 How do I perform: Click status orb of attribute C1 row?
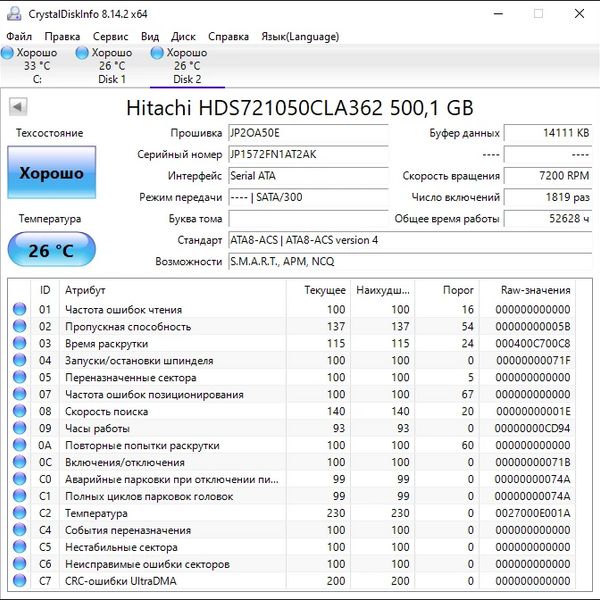pos(20,496)
